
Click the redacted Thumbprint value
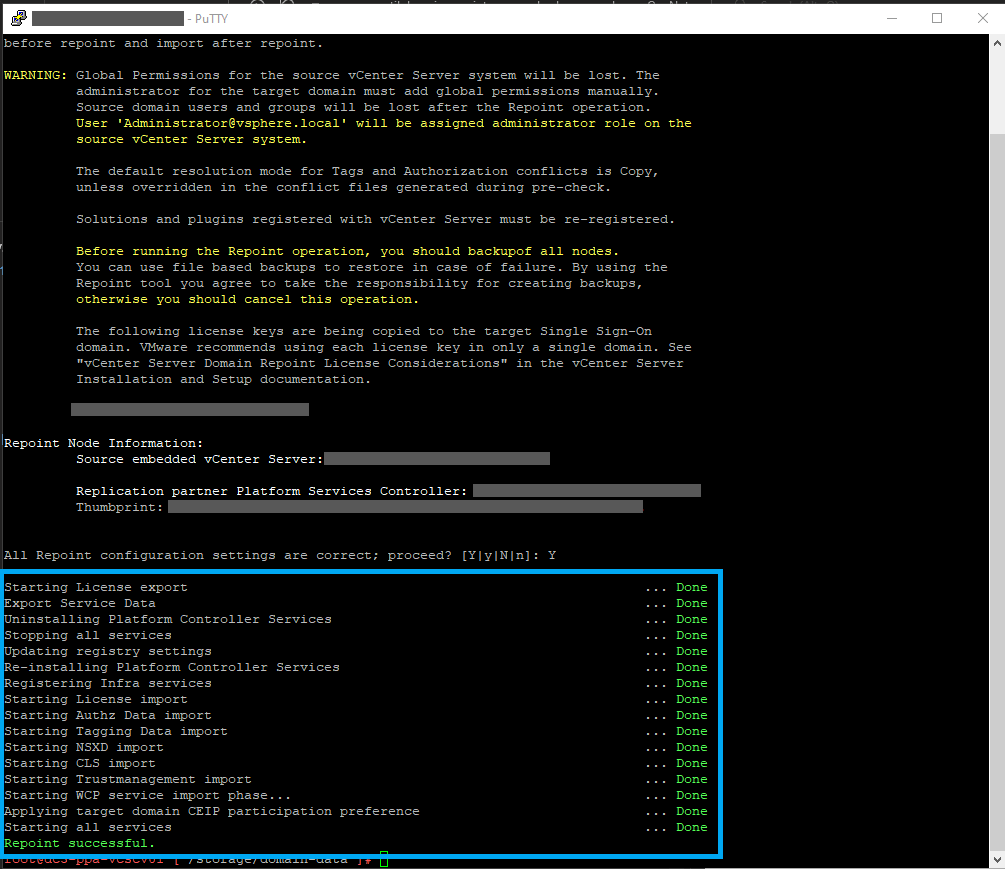click(x=405, y=507)
